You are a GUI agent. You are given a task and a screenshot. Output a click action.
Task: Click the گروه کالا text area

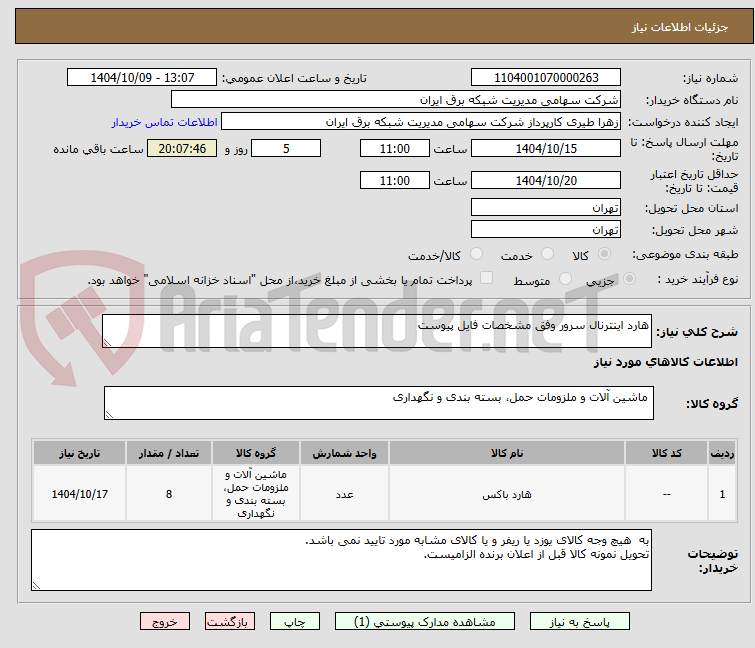tap(379, 403)
